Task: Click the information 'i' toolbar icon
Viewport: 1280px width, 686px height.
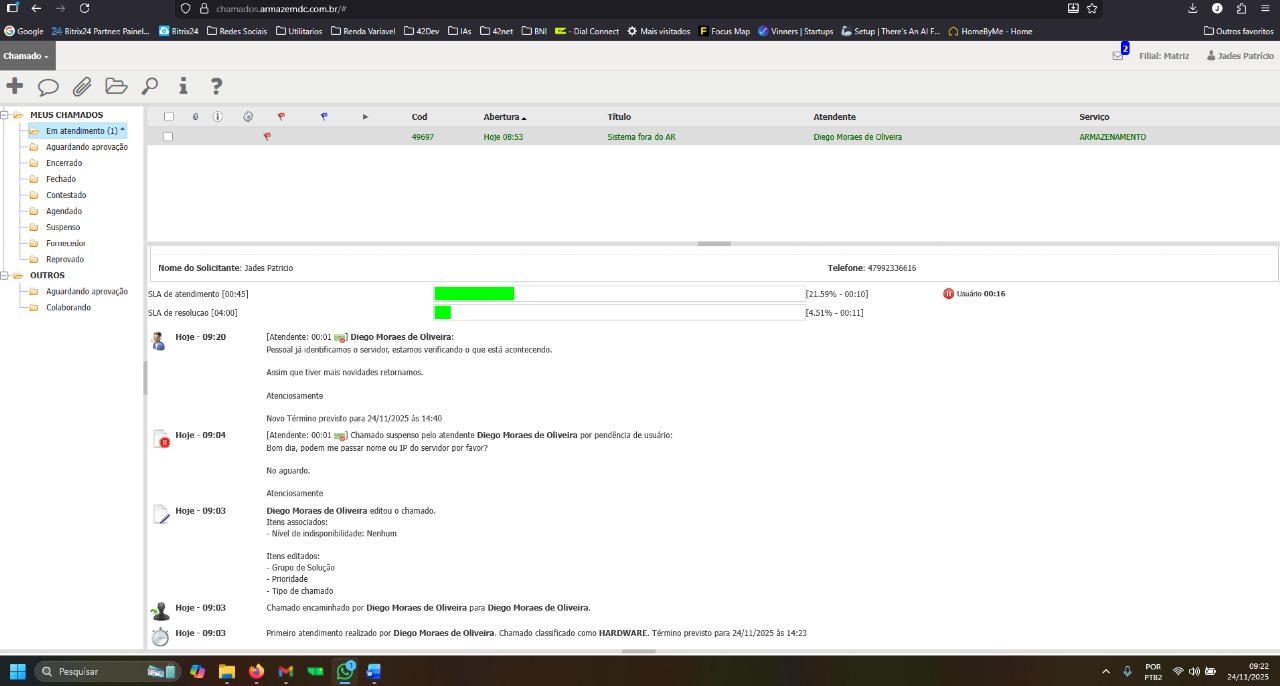Action: point(183,87)
